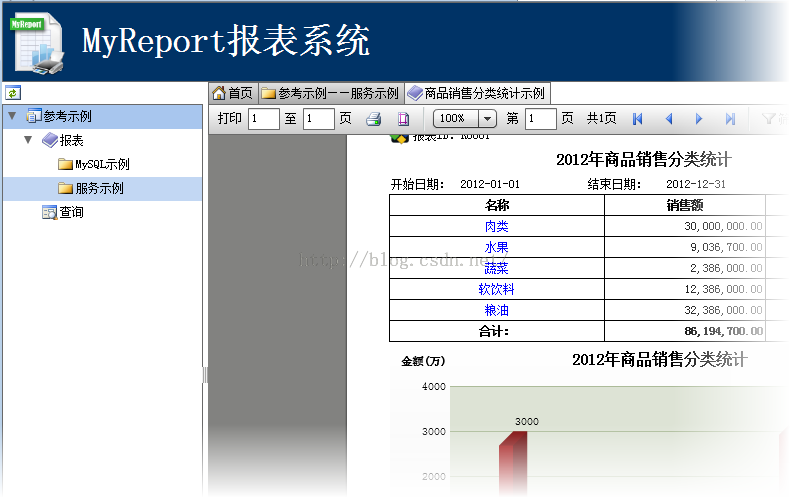Viewport: 790px width, 498px height.
Task: Click the printer icon
Action: tap(373, 119)
